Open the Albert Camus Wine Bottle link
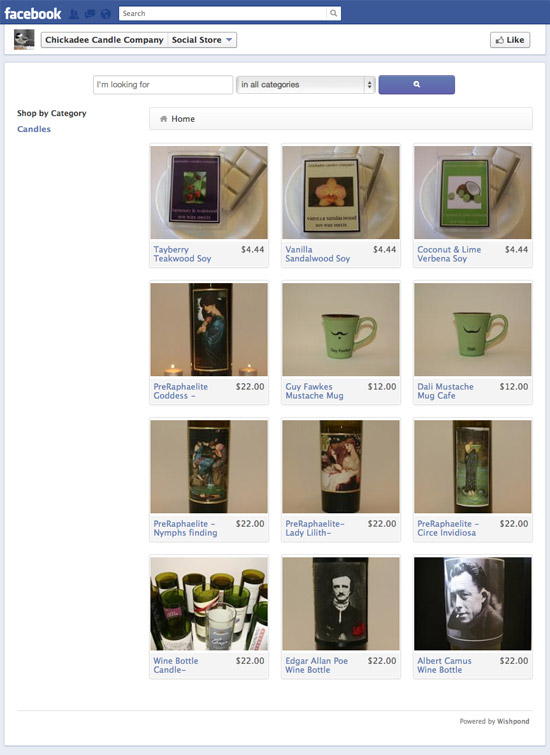 point(445,665)
